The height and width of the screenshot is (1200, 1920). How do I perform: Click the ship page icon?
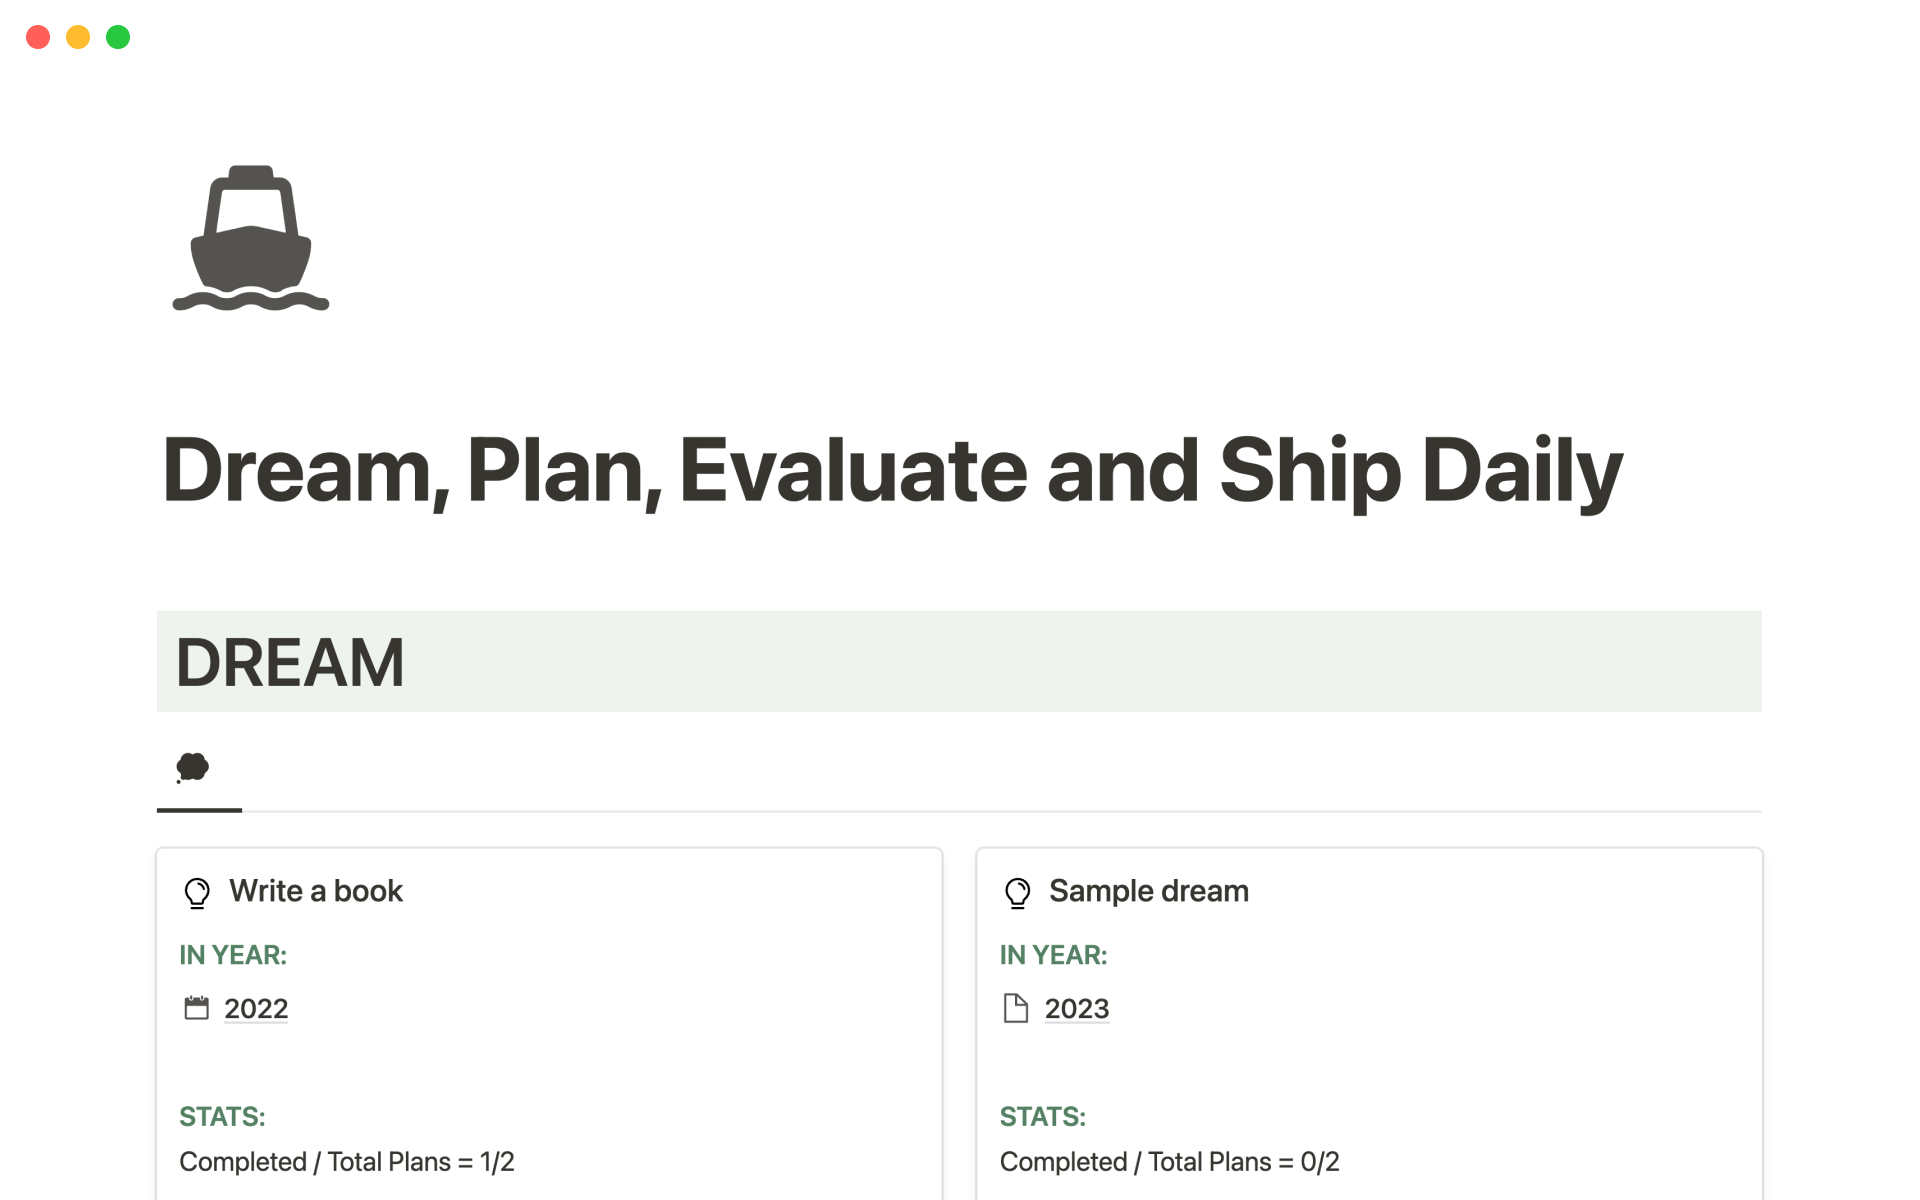coord(251,239)
